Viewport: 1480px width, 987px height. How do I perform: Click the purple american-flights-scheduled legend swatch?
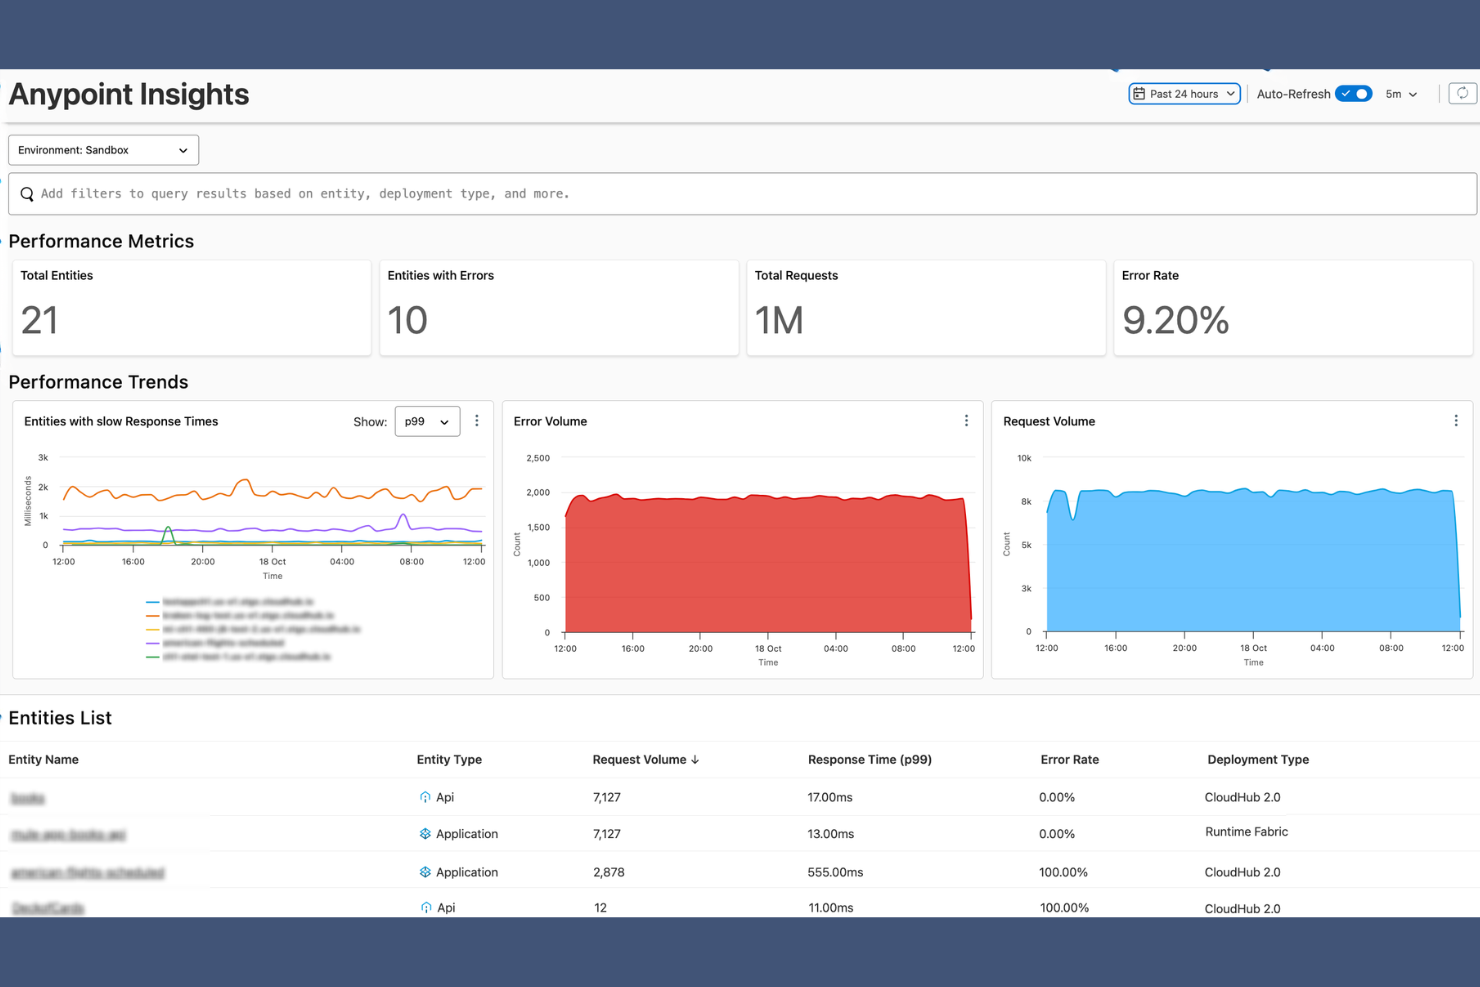(153, 643)
